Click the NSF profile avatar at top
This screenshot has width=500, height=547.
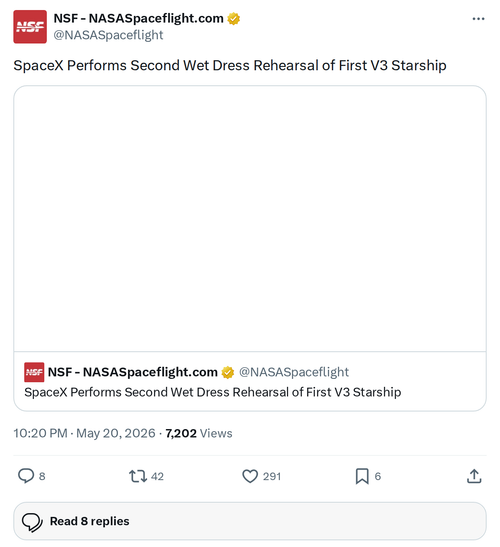(30, 27)
